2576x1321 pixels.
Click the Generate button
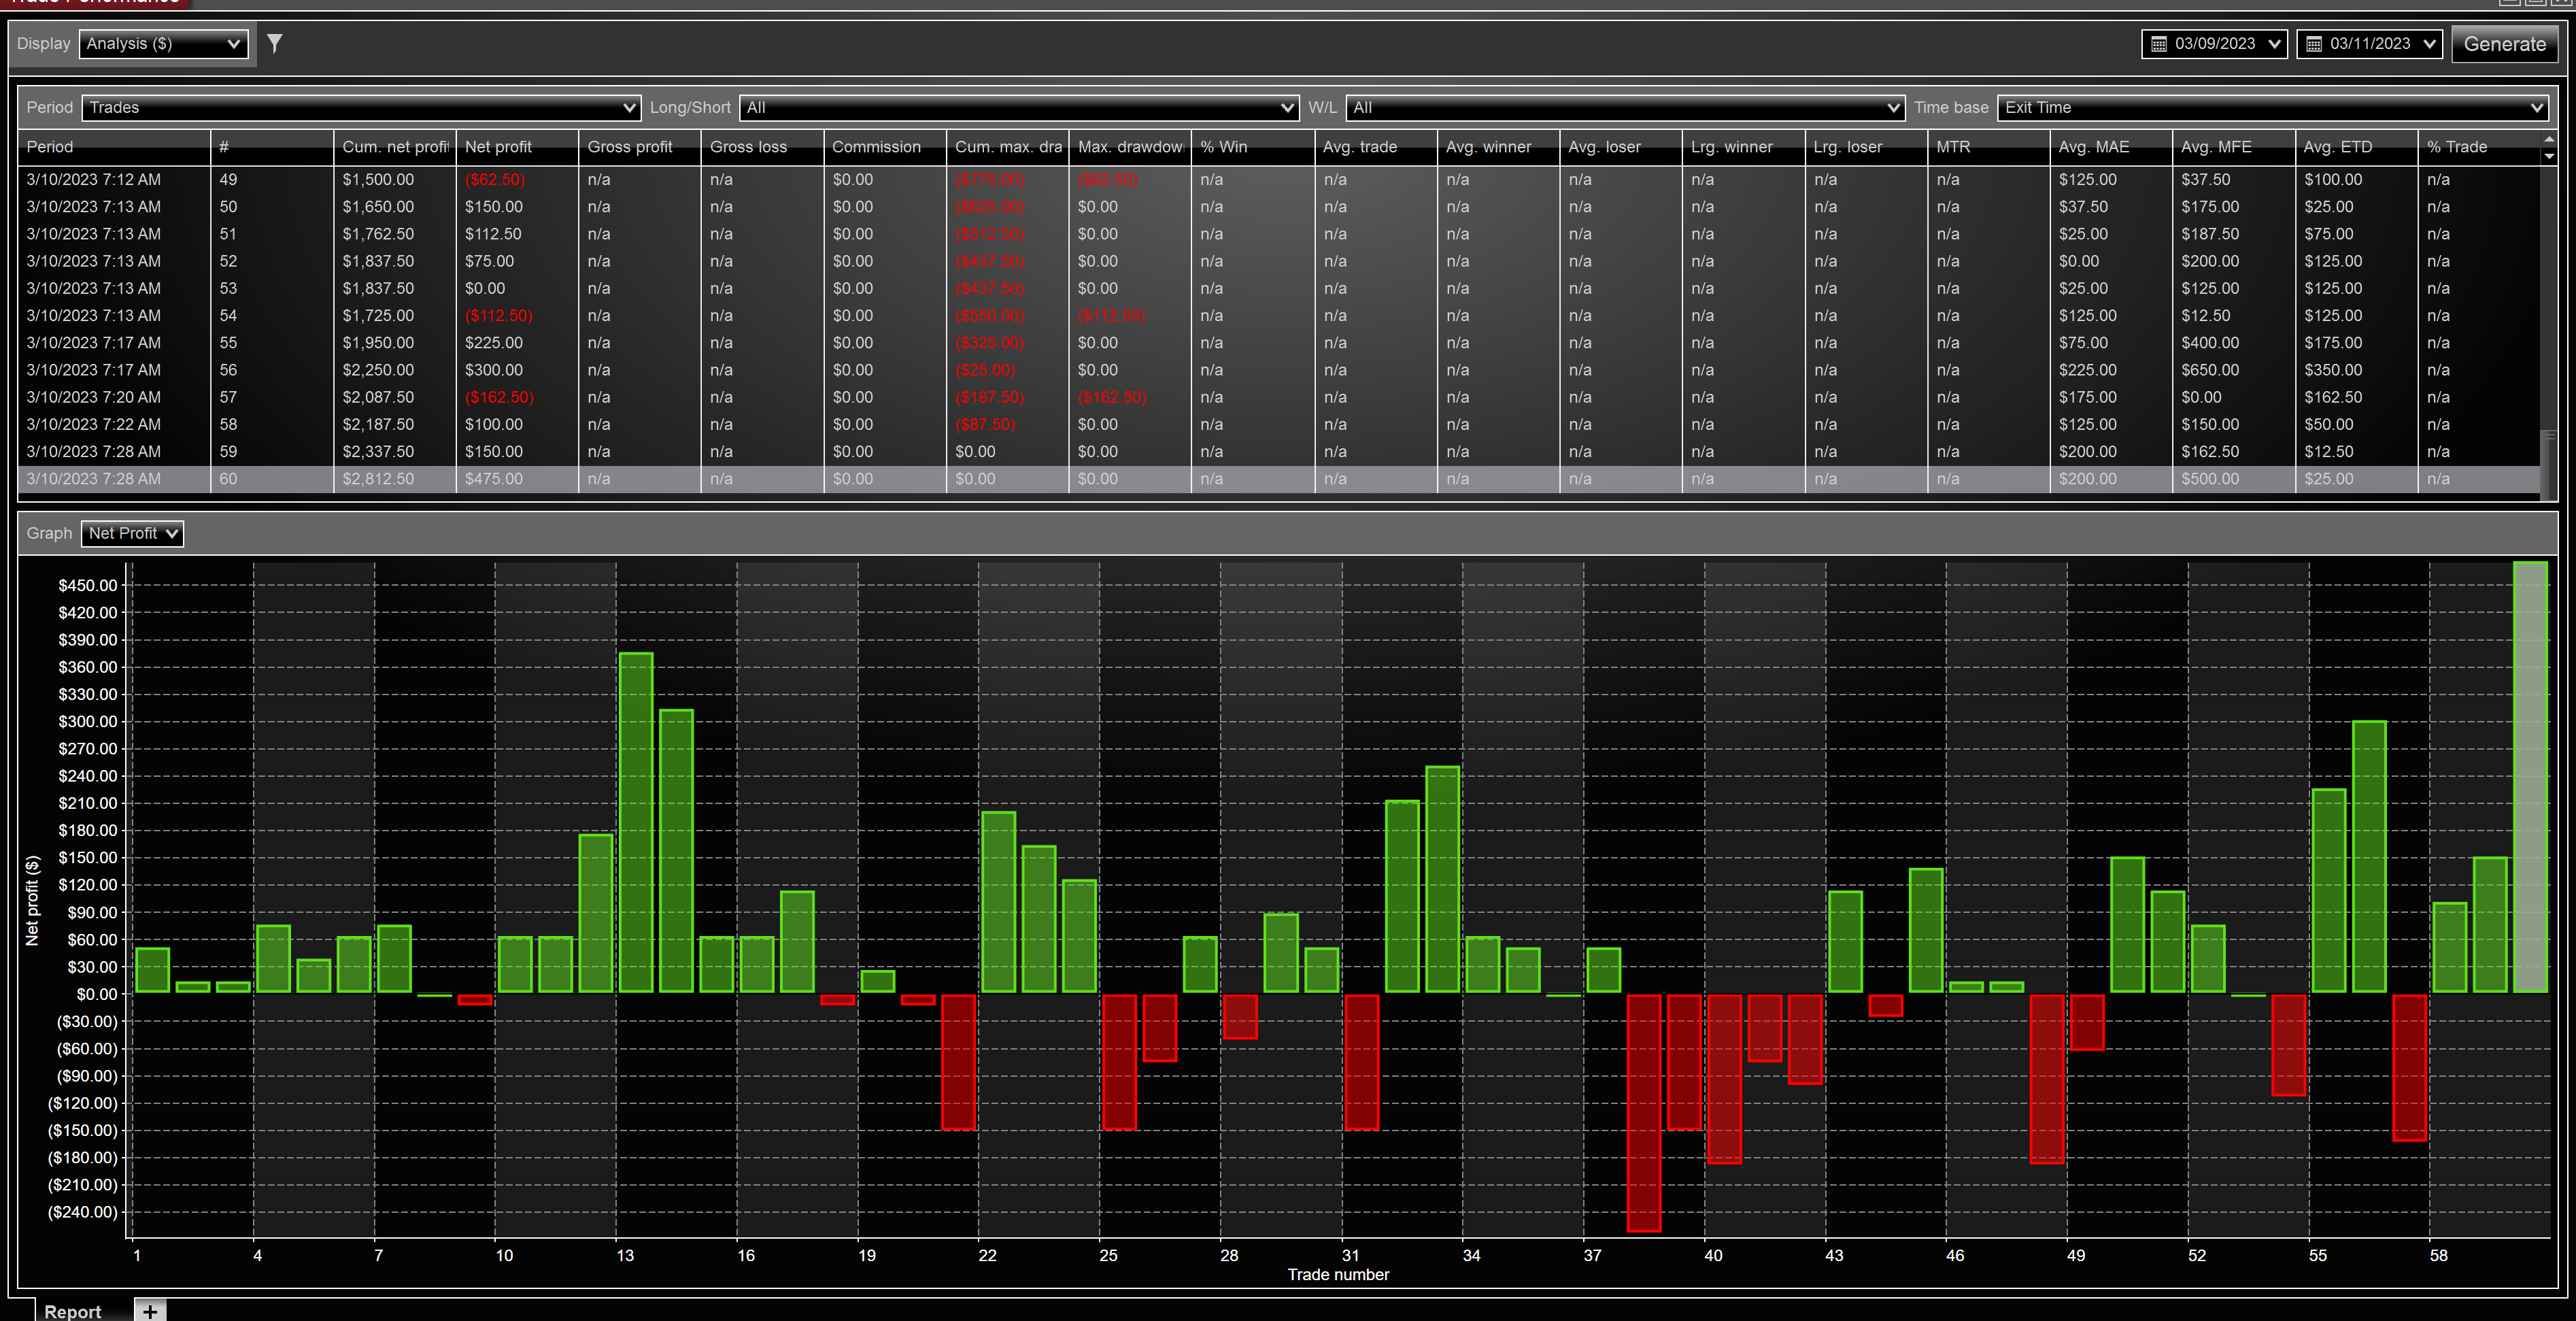click(2504, 44)
